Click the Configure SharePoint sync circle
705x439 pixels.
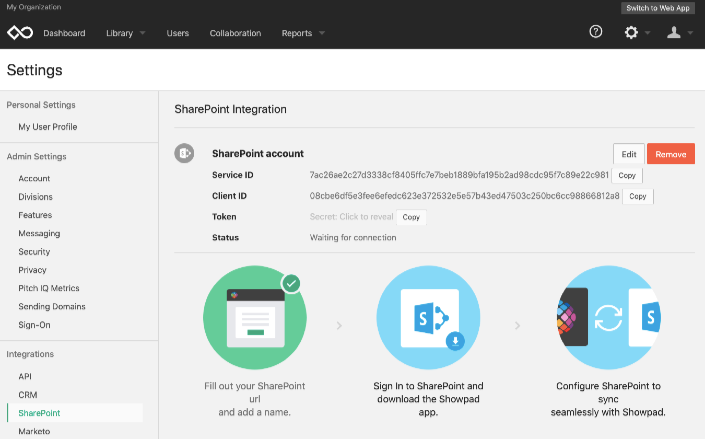pyautogui.click(x=608, y=318)
